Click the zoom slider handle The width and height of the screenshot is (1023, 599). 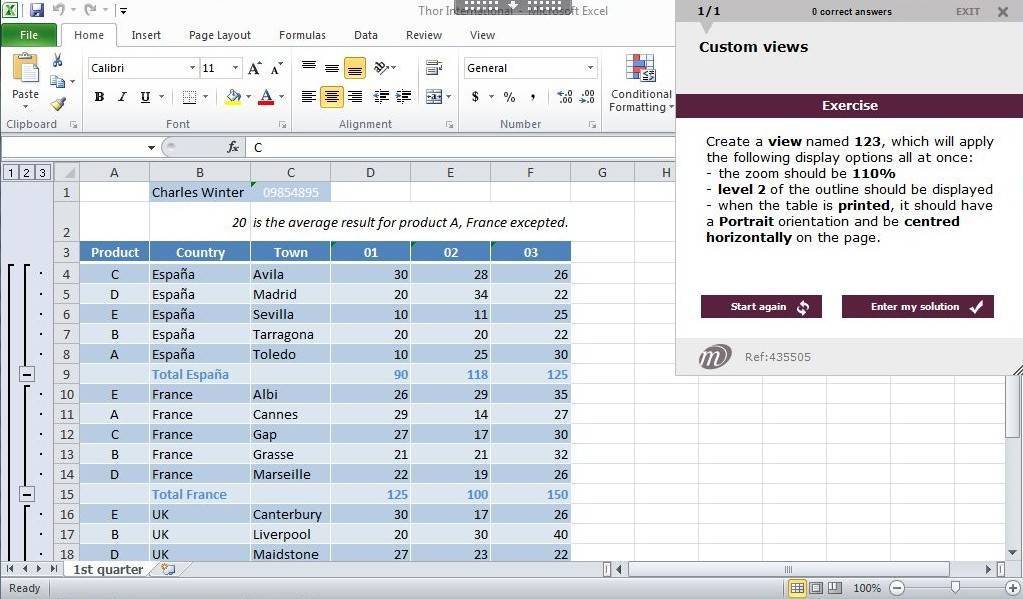coord(955,588)
